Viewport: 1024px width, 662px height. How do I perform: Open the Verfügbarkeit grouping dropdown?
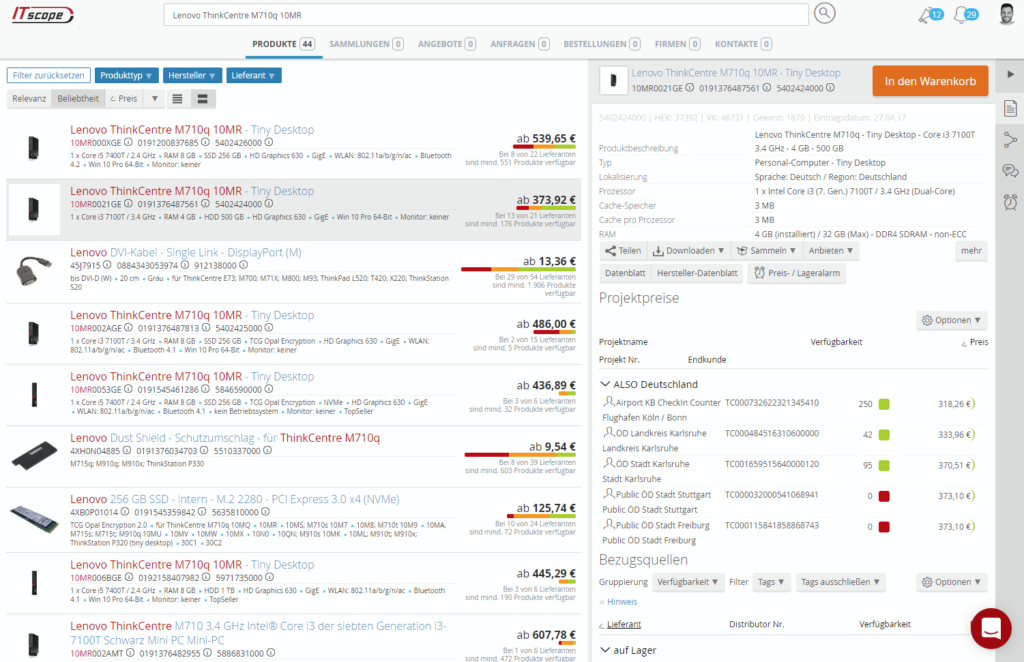pyautogui.click(x=688, y=582)
